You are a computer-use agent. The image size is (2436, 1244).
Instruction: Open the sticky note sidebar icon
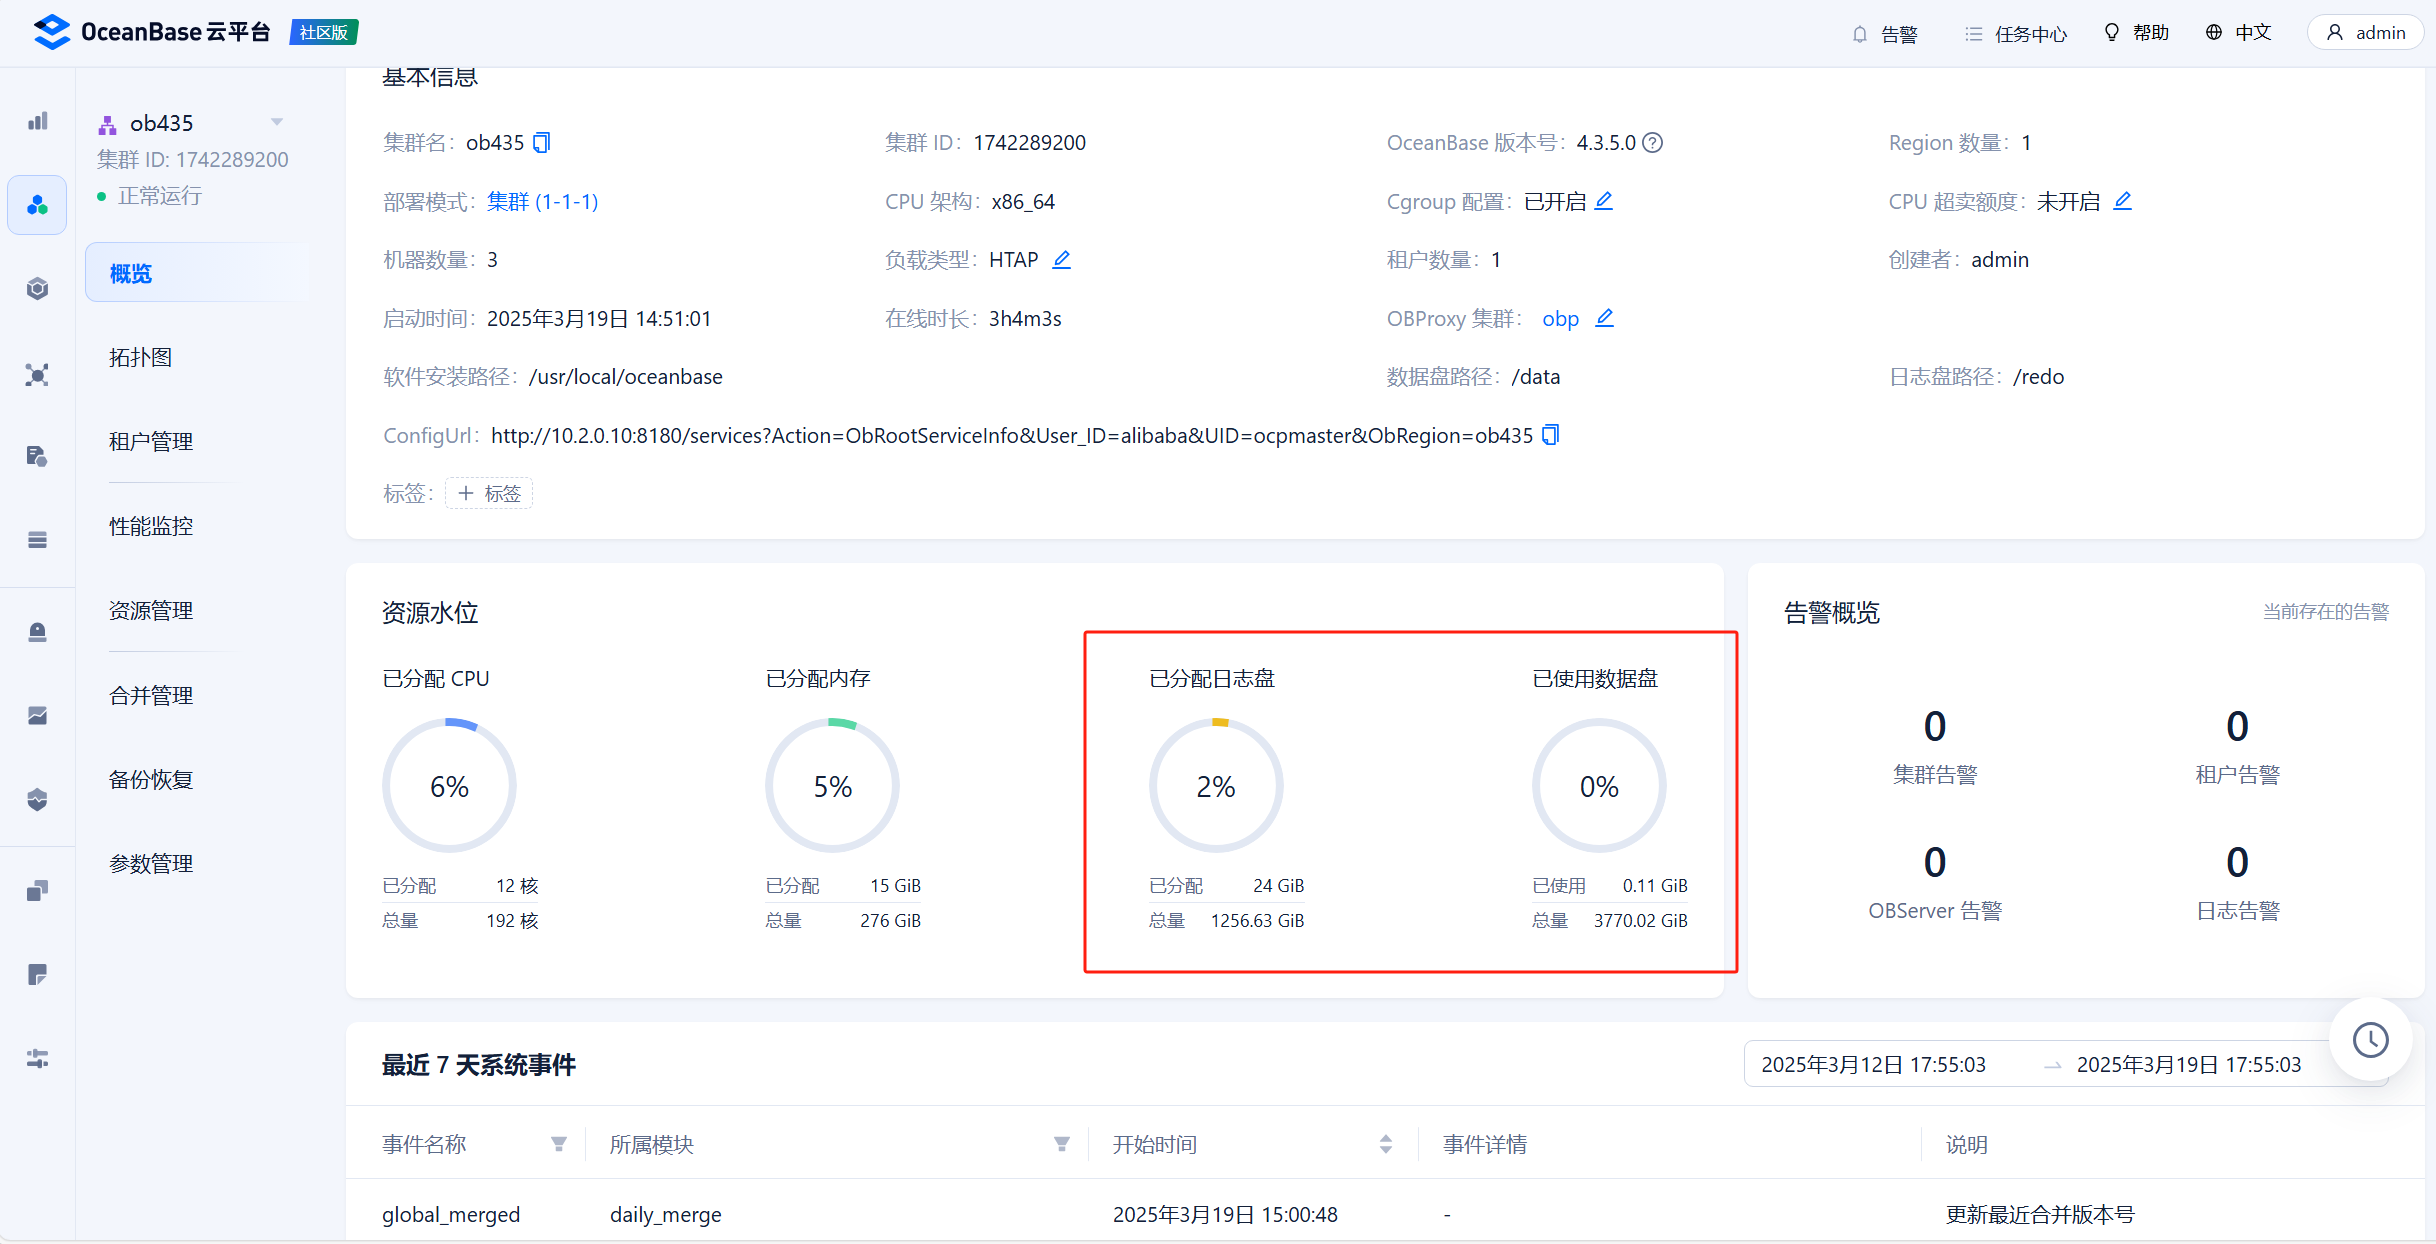(37, 975)
